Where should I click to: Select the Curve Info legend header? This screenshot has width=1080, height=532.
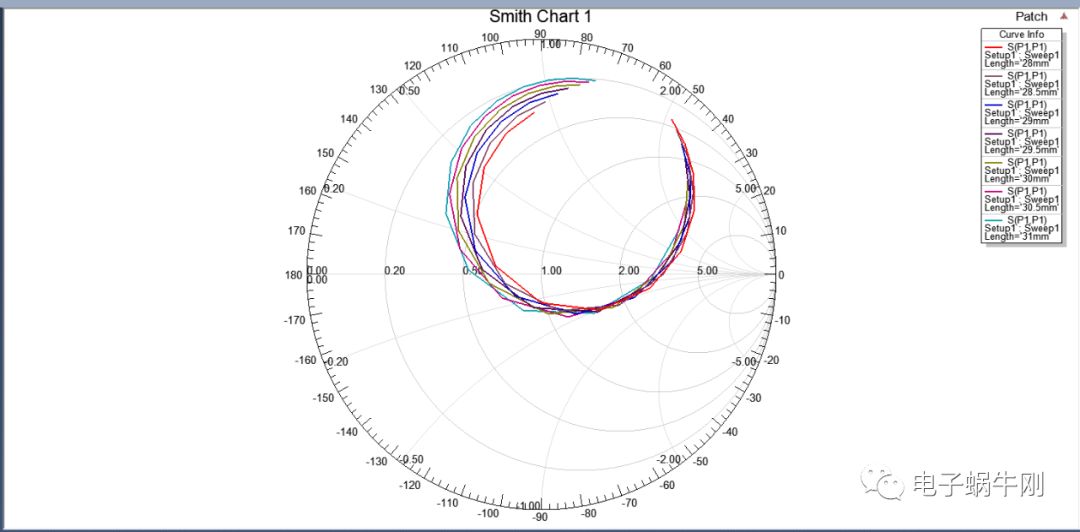[1020, 35]
